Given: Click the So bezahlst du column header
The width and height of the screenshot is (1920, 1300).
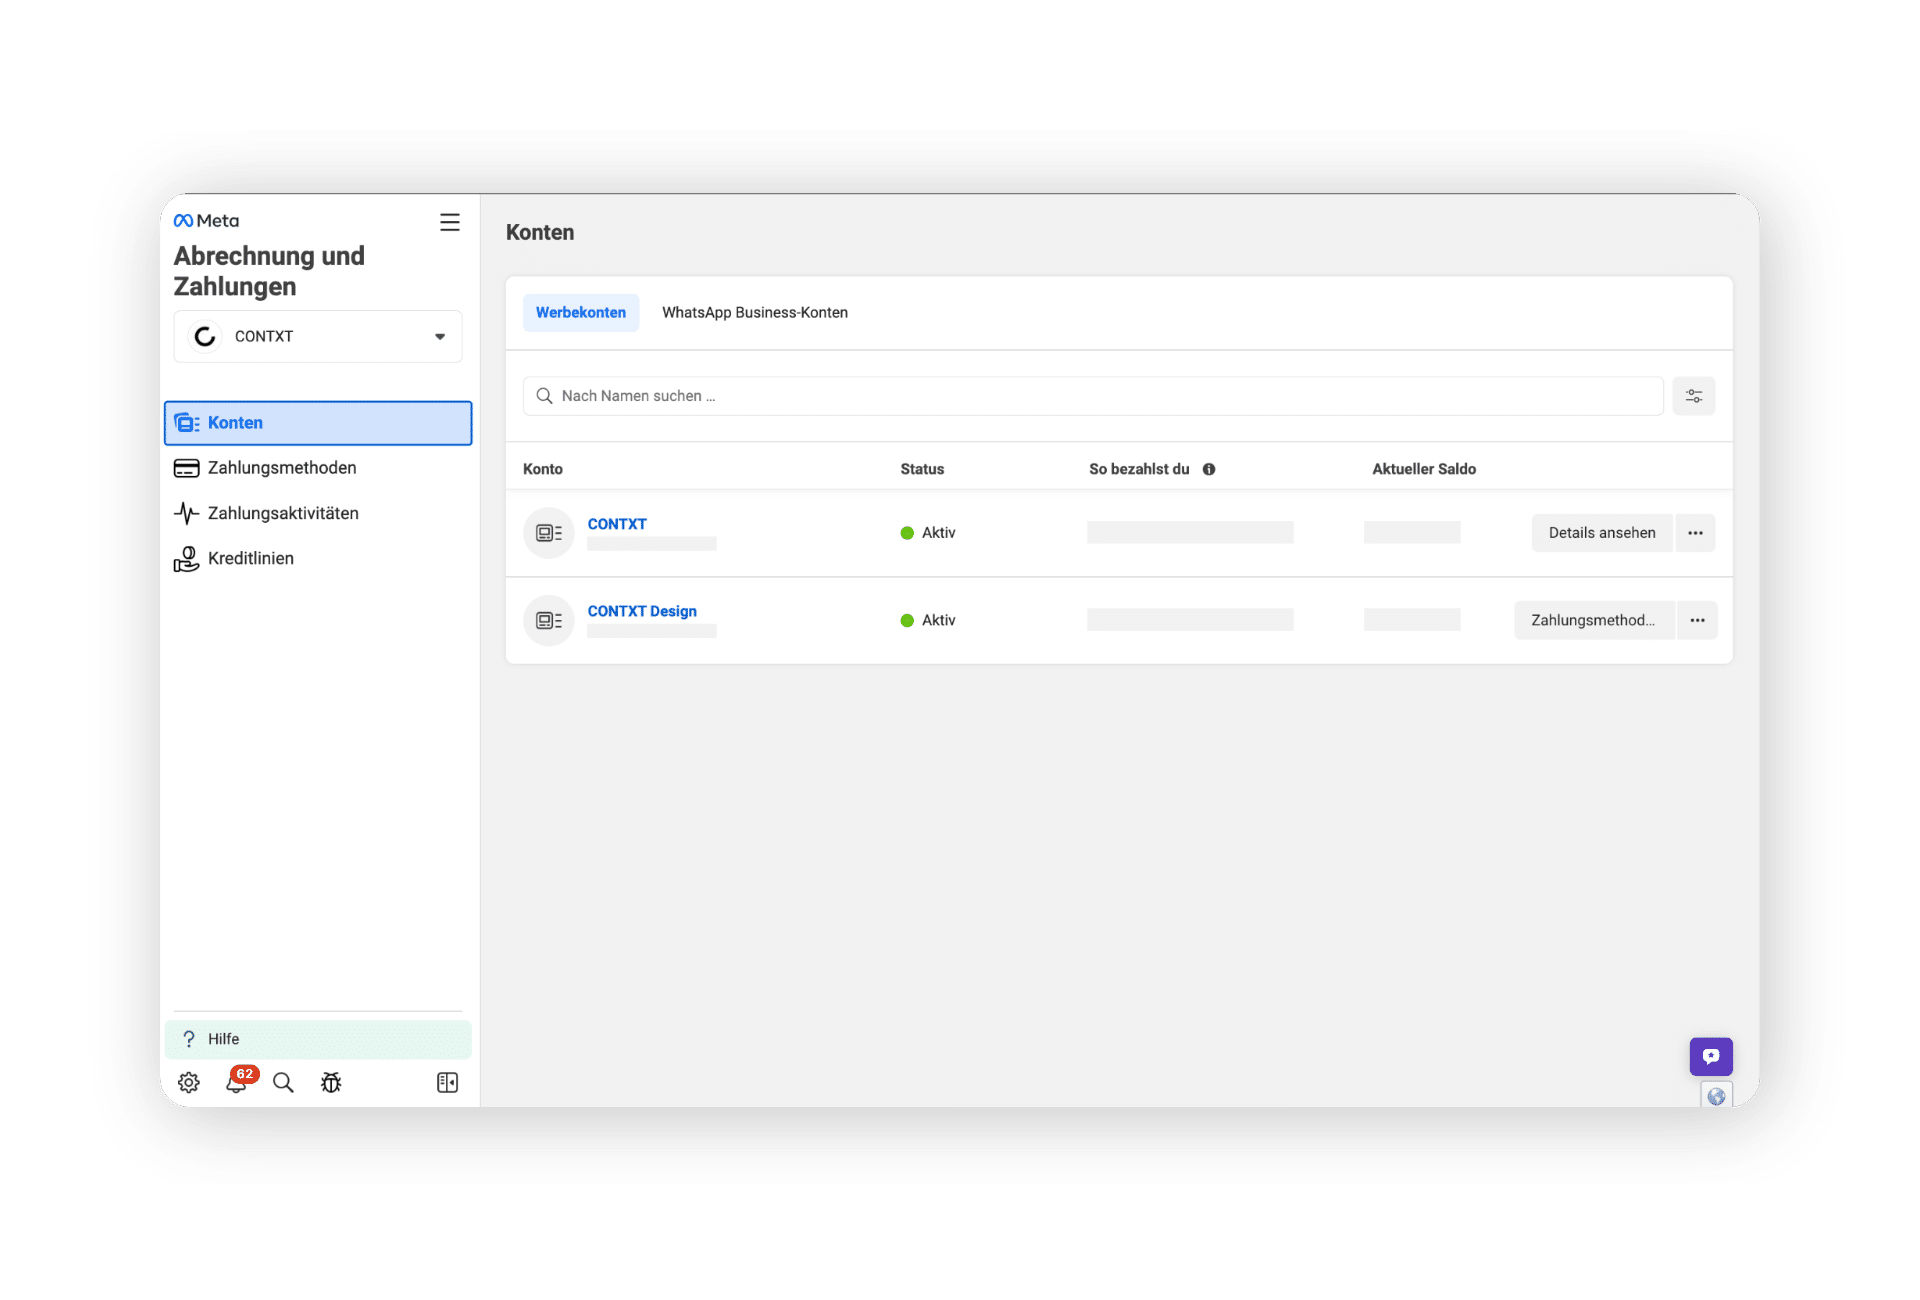Looking at the screenshot, I should pos(1139,469).
